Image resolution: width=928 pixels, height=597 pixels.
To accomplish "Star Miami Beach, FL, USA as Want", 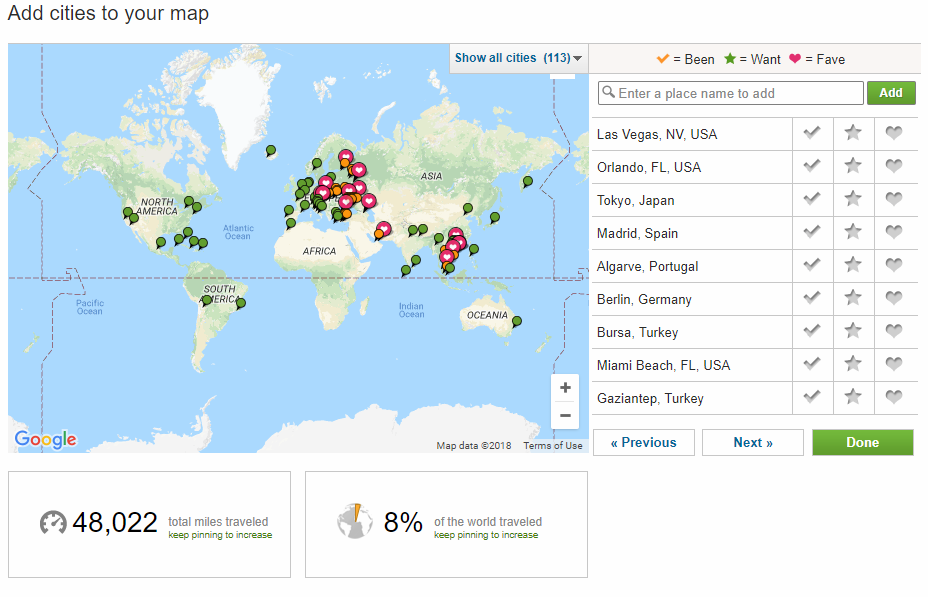I will pyautogui.click(x=853, y=363).
